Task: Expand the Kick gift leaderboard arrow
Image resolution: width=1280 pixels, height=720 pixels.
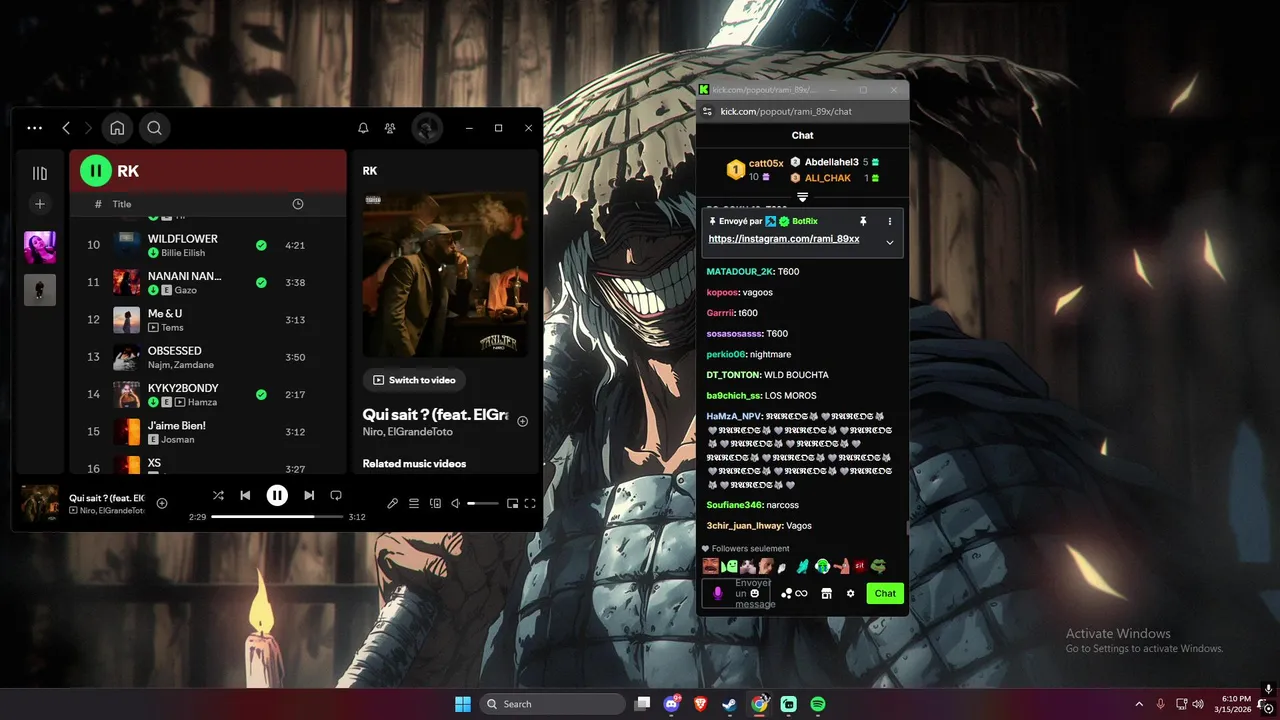Action: (802, 197)
